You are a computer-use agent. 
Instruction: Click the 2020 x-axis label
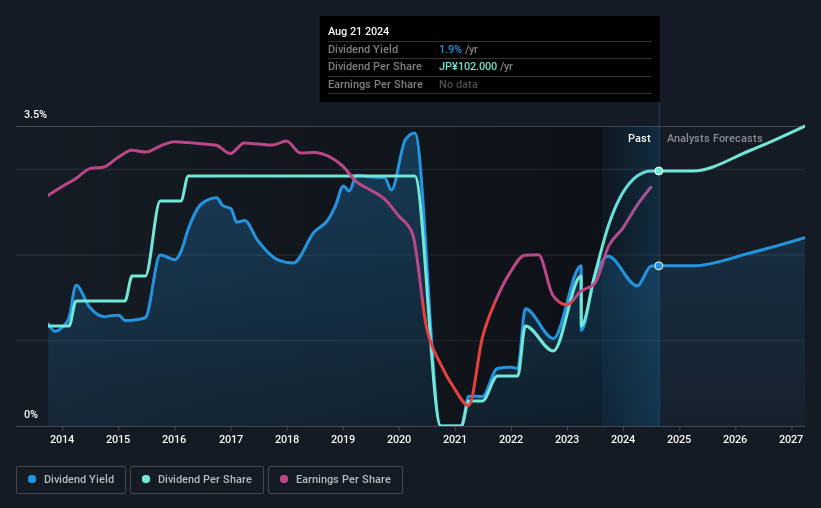[399, 439]
